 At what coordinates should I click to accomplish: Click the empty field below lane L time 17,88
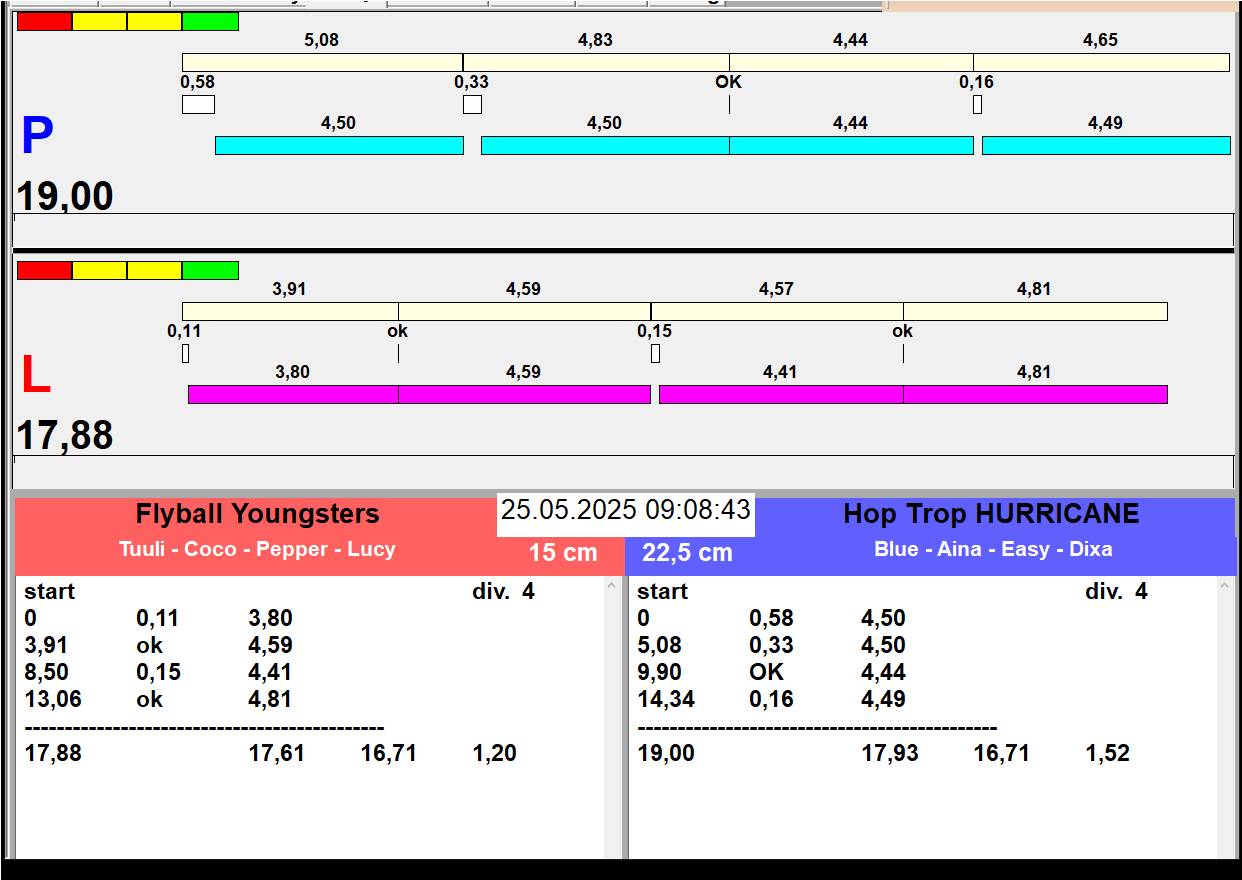click(623, 471)
